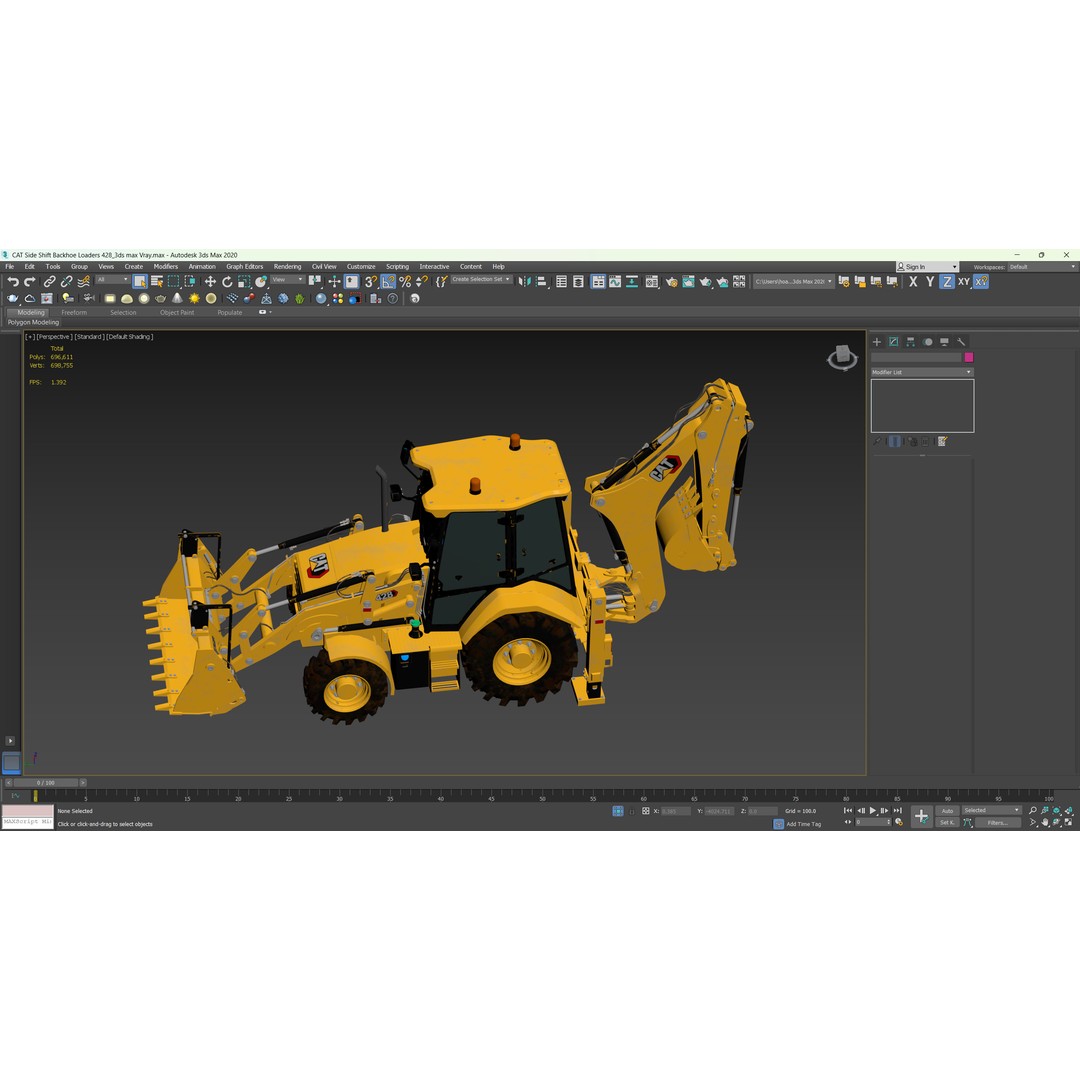The image size is (1080, 1080).
Task: Open the Modifiers menu
Action: (x=165, y=267)
